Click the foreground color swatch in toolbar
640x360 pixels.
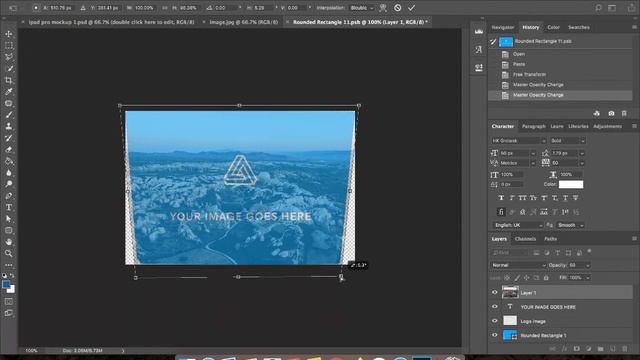pos(6,284)
